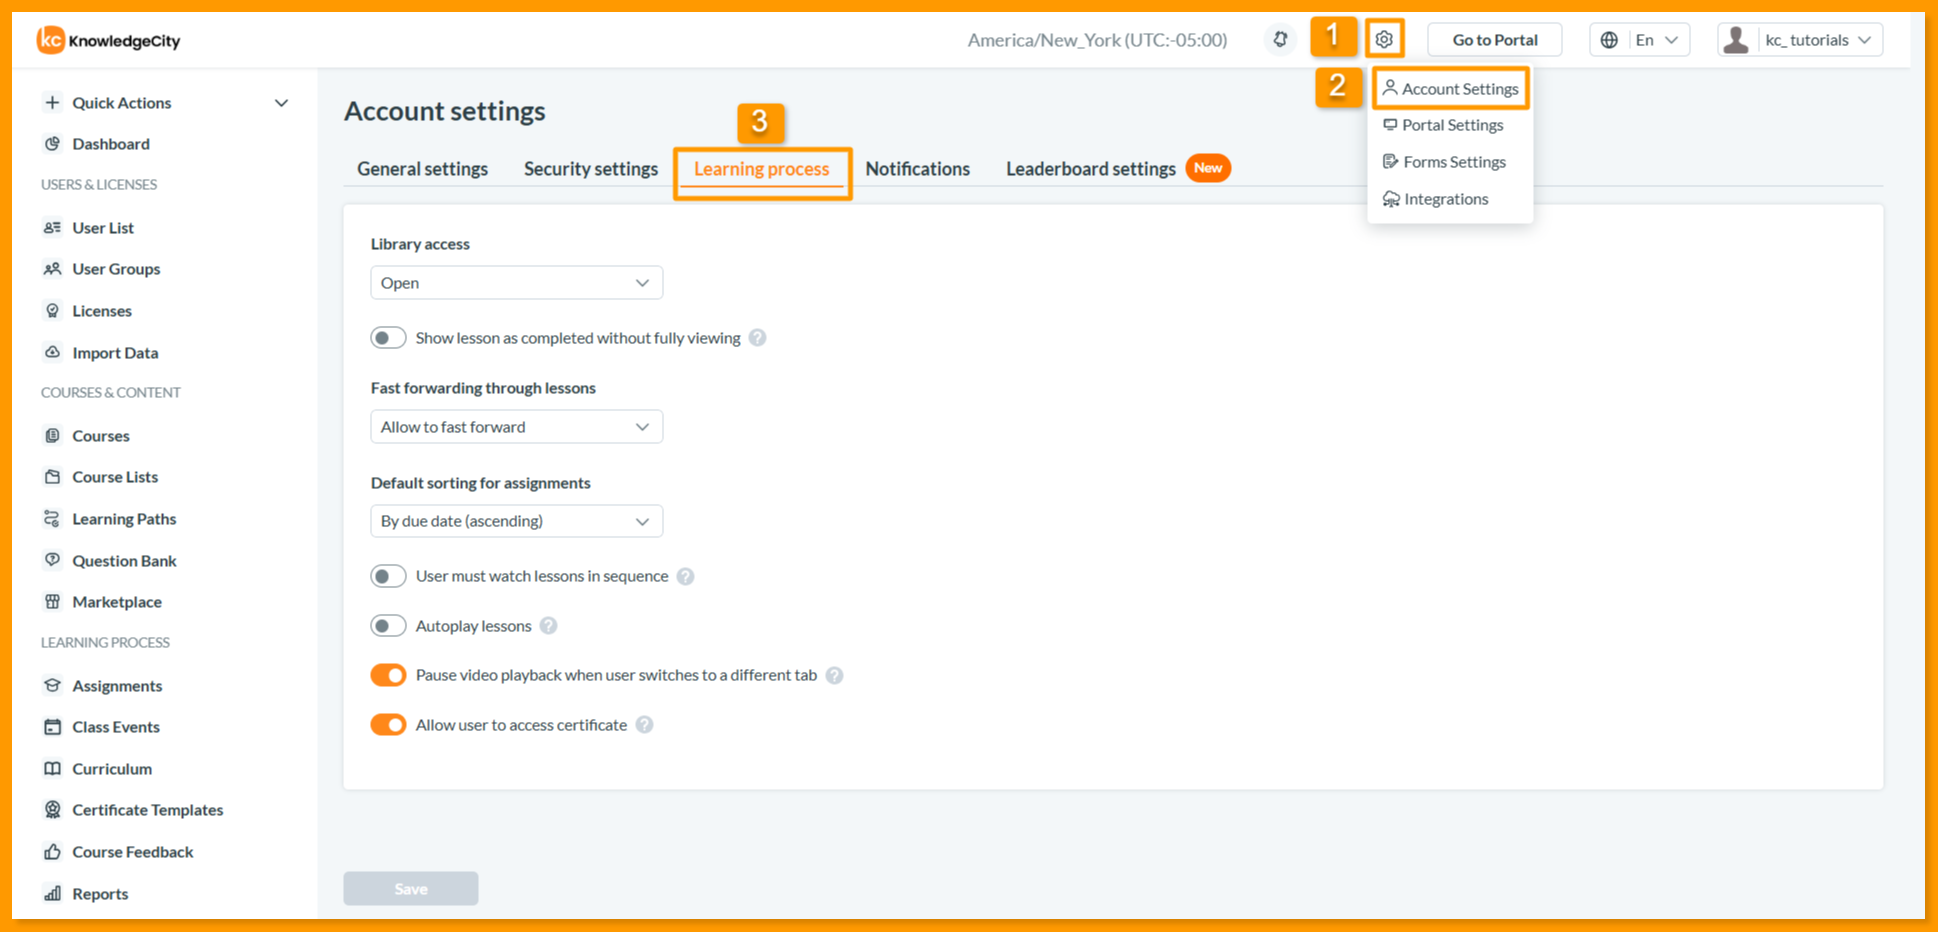The height and width of the screenshot is (932, 1938).
Task: Open Default sorting for assignments dropdown
Action: pos(516,521)
